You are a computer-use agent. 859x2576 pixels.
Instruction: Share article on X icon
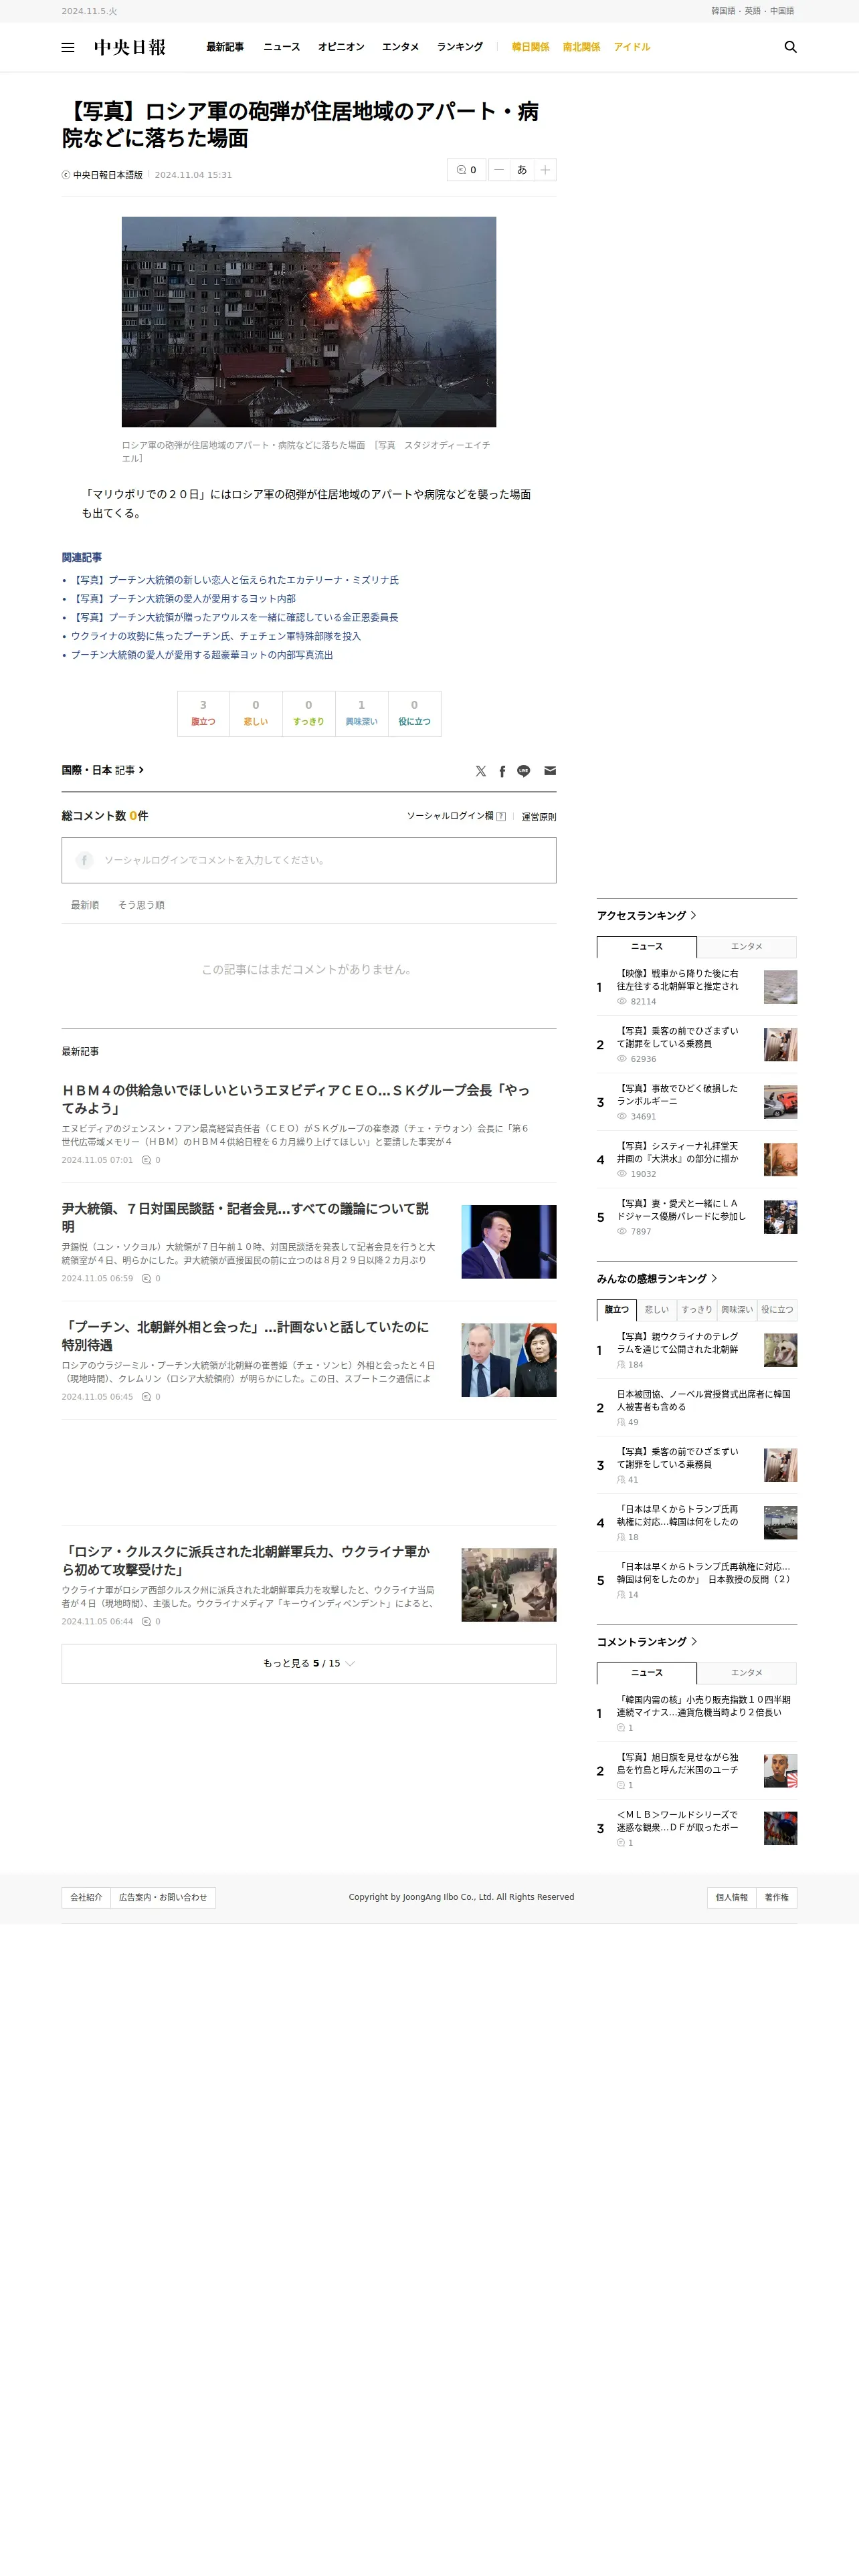(x=481, y=771)
